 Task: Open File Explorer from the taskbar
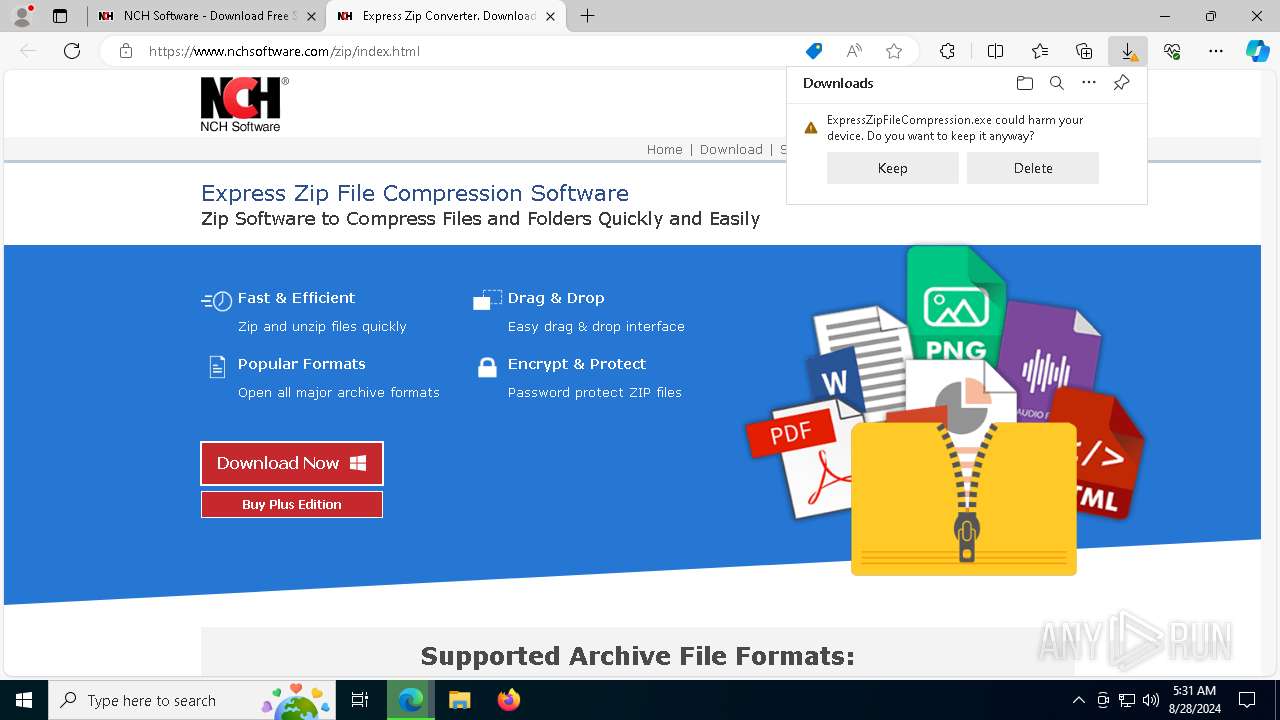click(459, 700)
